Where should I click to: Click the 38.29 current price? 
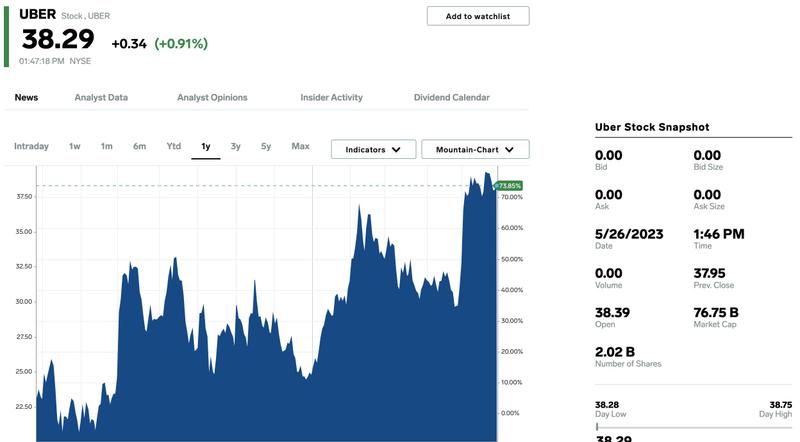[x=58, y=39]
